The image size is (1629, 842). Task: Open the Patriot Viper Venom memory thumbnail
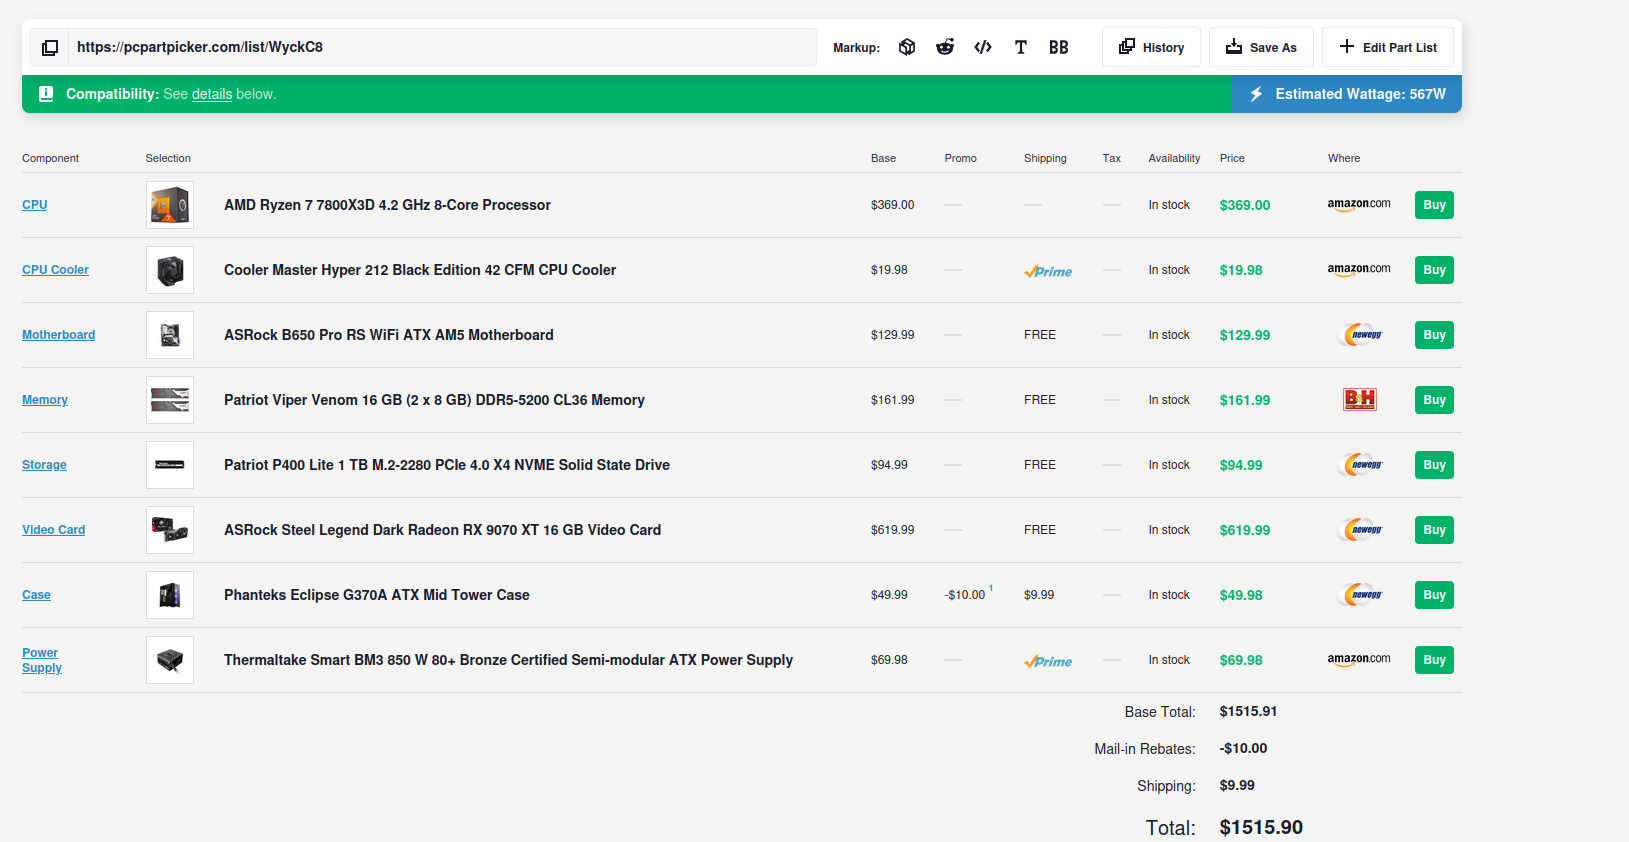click(x=170, y=400)
